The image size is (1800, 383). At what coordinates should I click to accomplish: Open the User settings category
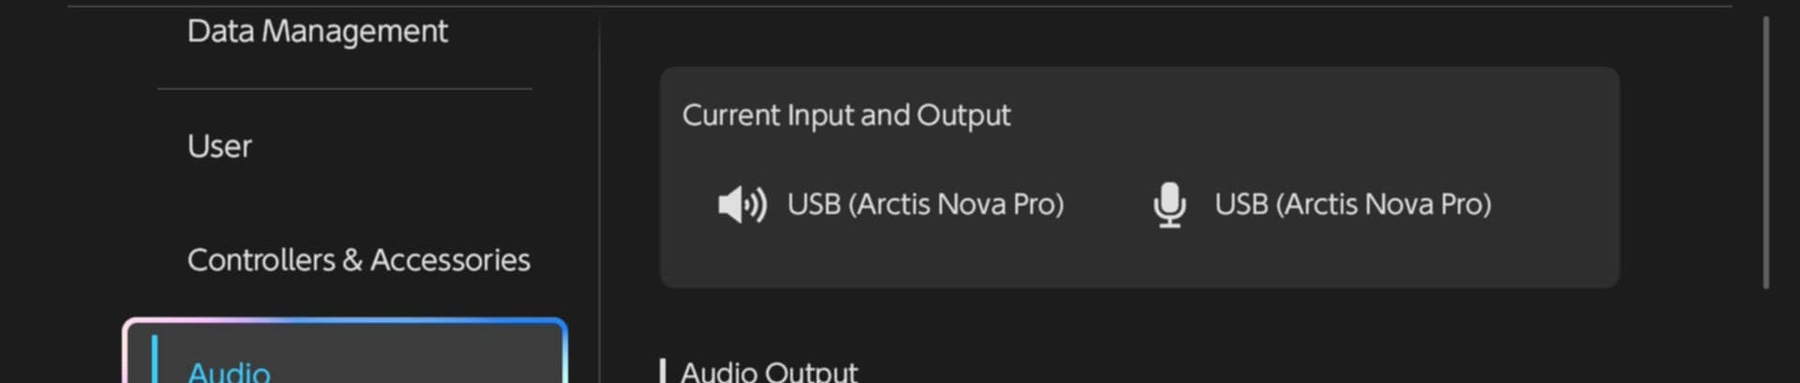[x=219, y=146]
